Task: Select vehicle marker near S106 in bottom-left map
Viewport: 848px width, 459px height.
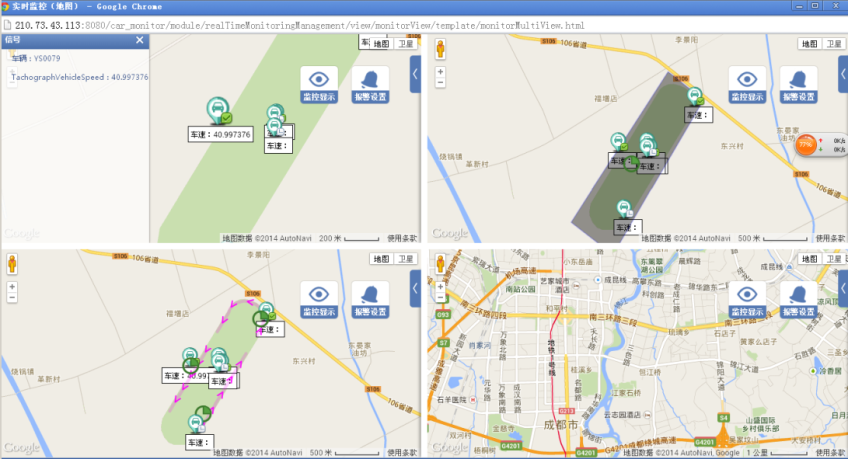Action: 266,312
